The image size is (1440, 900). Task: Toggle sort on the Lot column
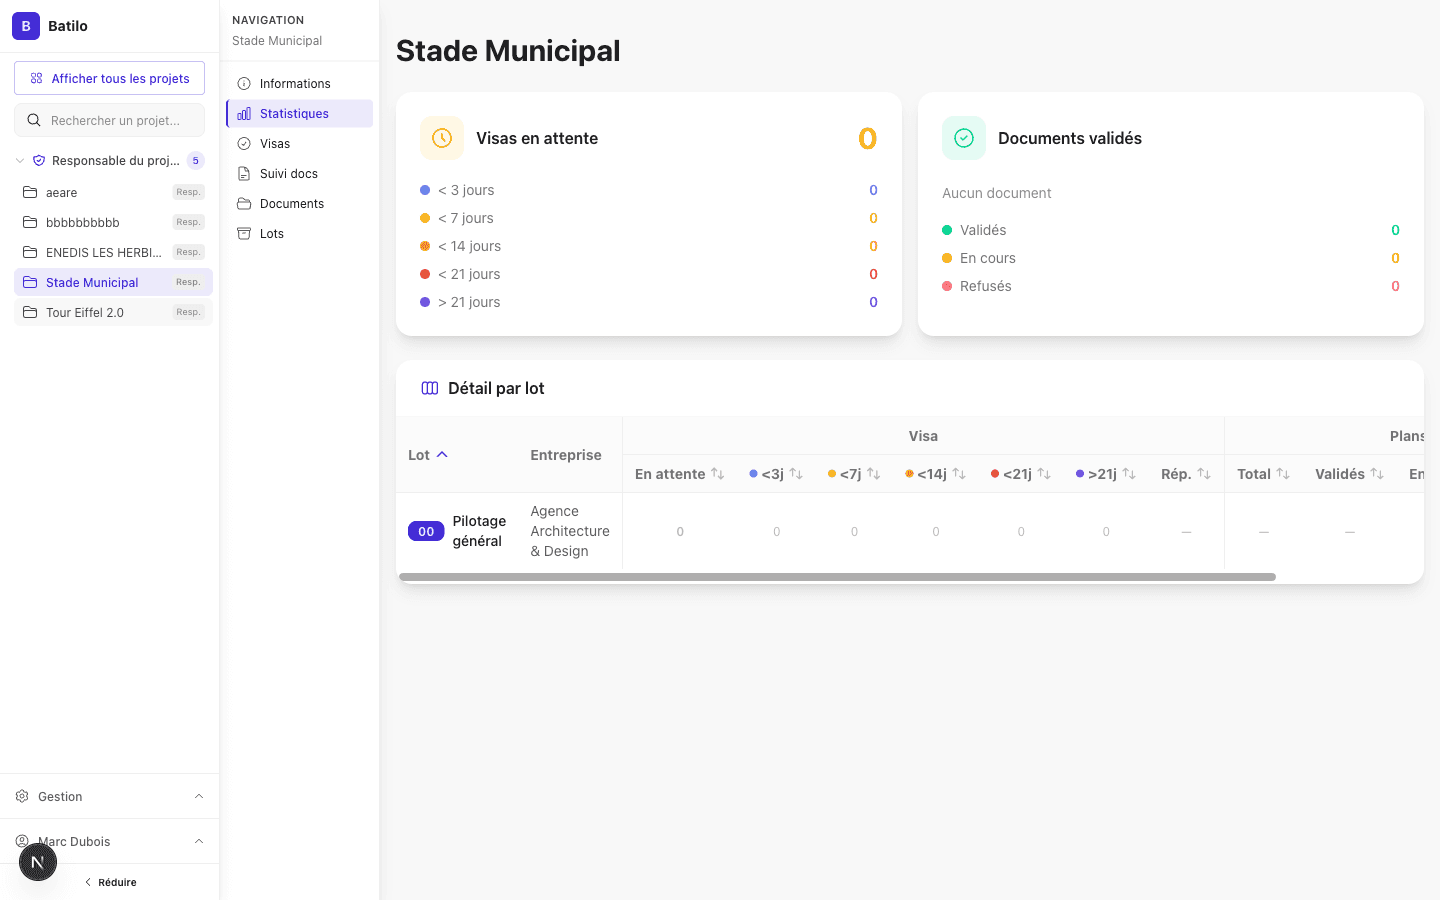pyautogui.click(x=427, y=454)
